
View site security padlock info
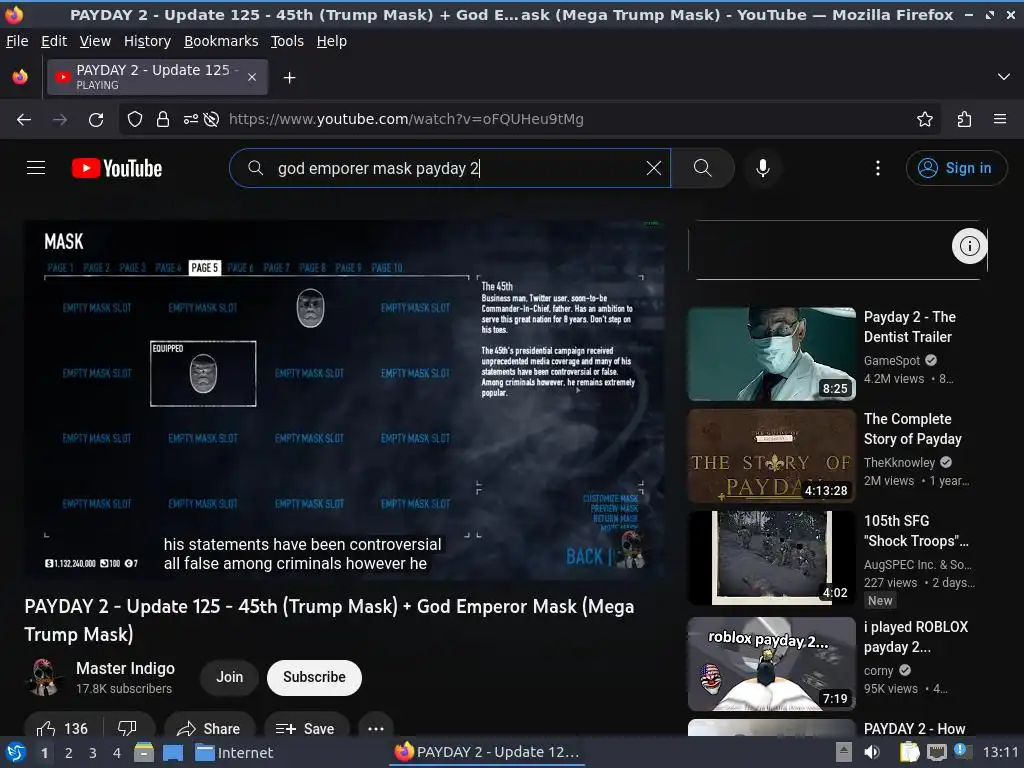coord(163,119)
